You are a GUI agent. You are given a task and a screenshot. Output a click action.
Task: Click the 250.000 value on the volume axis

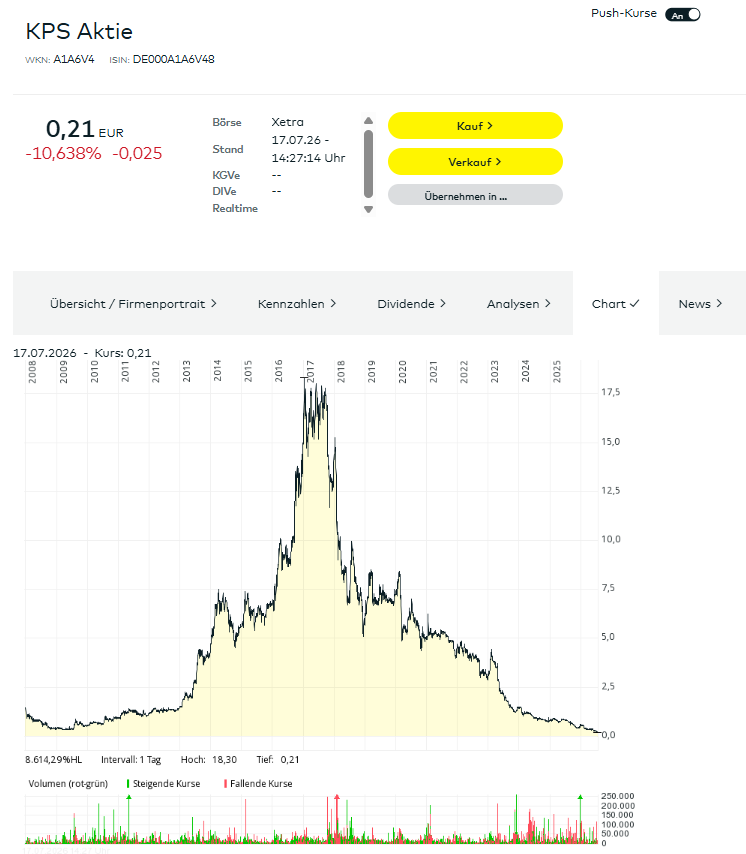click(x=618, y=796)
